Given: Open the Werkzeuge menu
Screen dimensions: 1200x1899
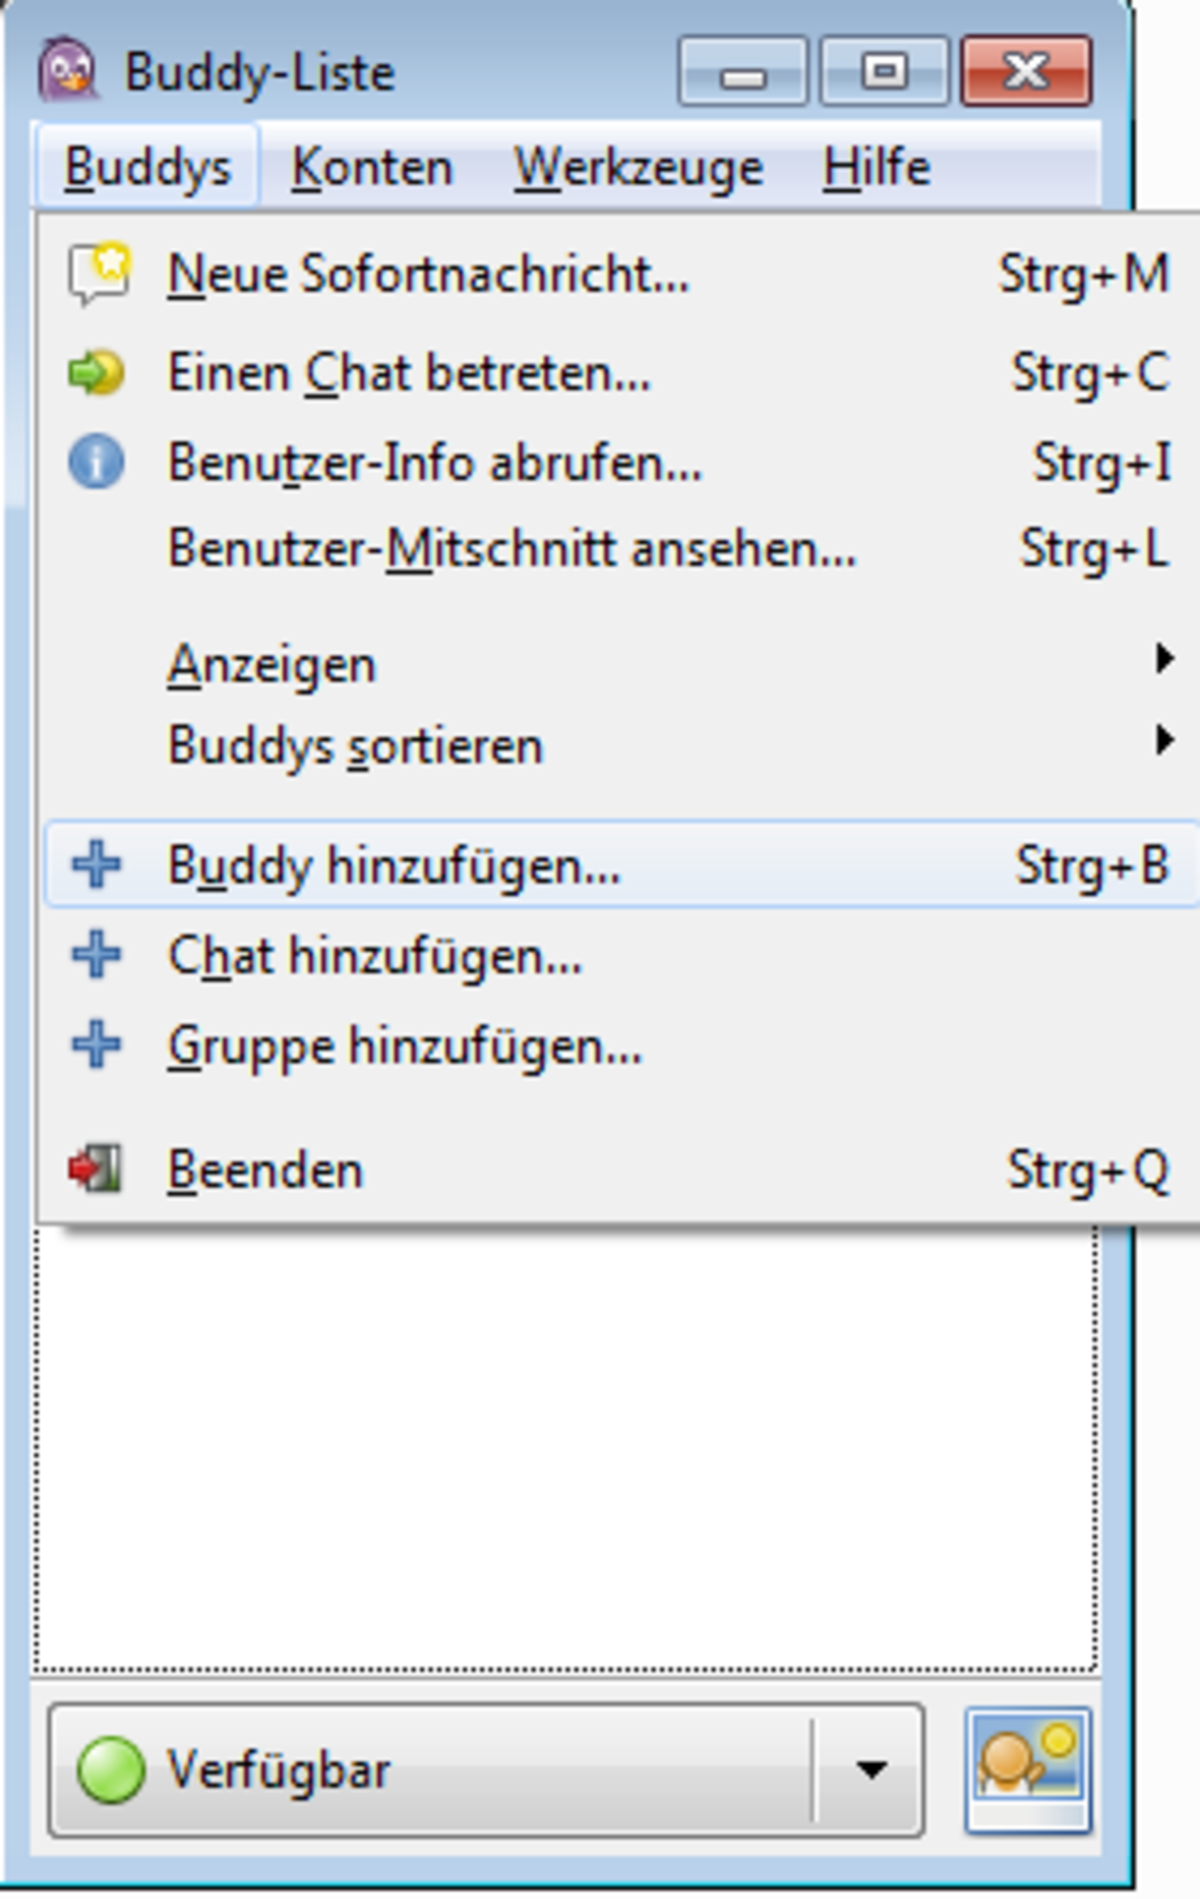Looking at the screenshot, I should [638, 167].
